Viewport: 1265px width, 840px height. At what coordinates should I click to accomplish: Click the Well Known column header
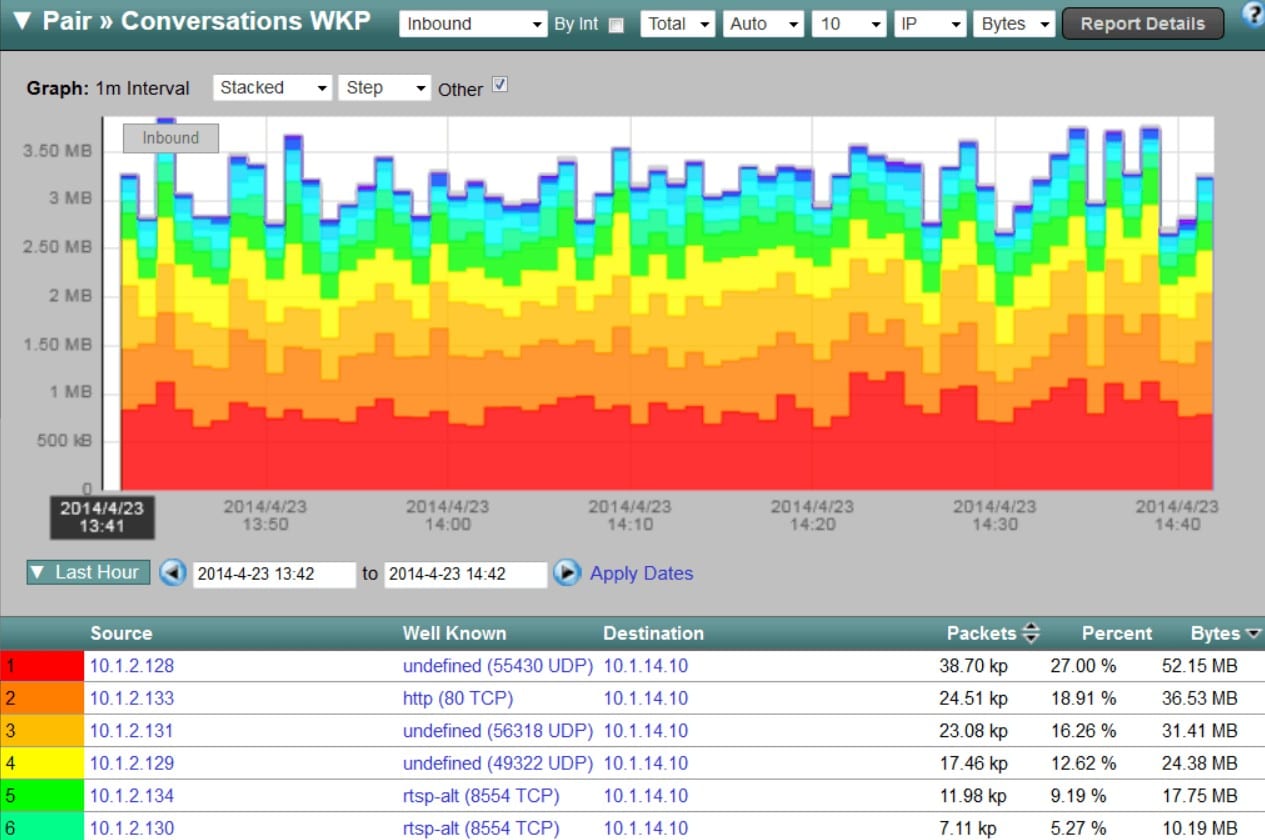[x=454, y=633]
